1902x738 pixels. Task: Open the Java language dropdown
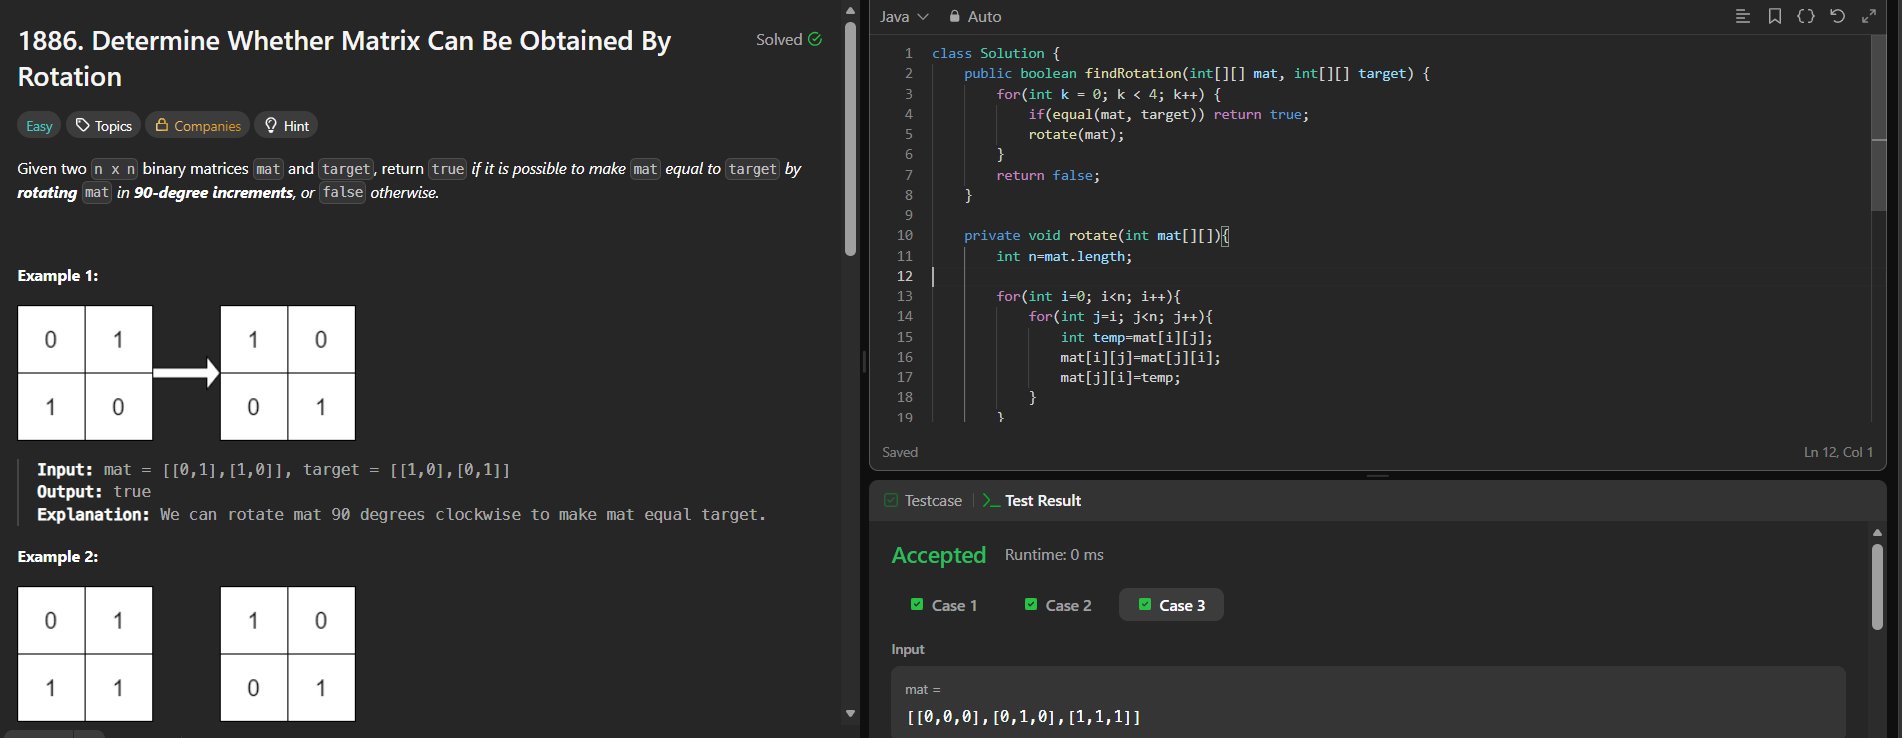tap(904, 16)
